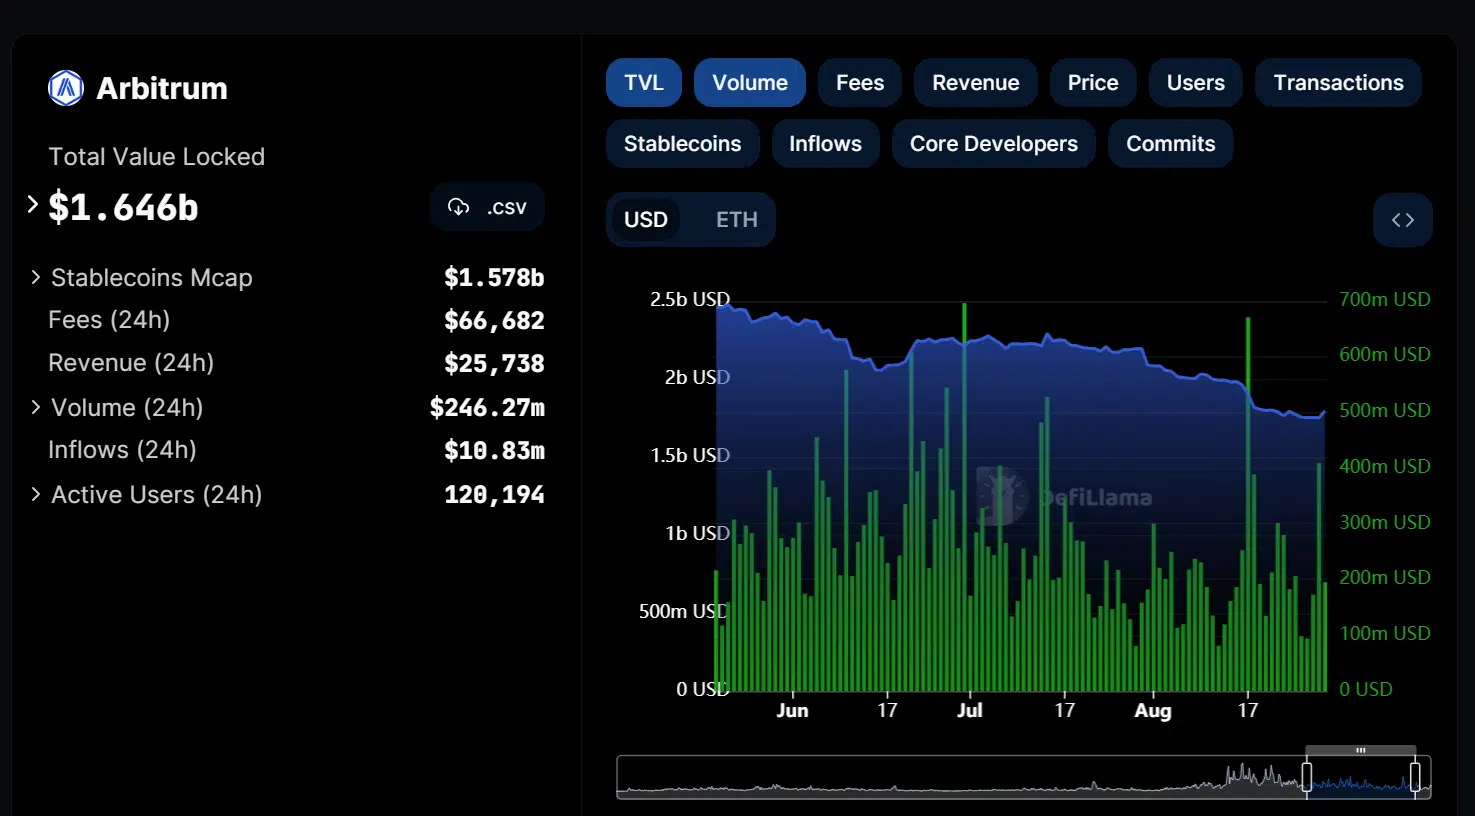
Task: Click the Arbitrum logo icon
Action: point(66,88)
